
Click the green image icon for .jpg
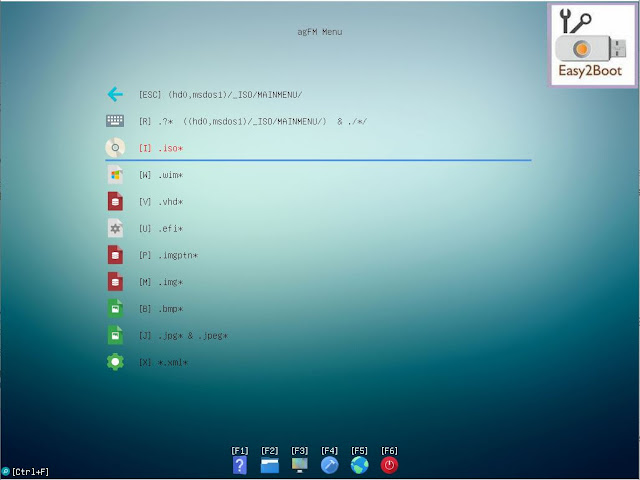pyautogui.click(x=115, y=336)
